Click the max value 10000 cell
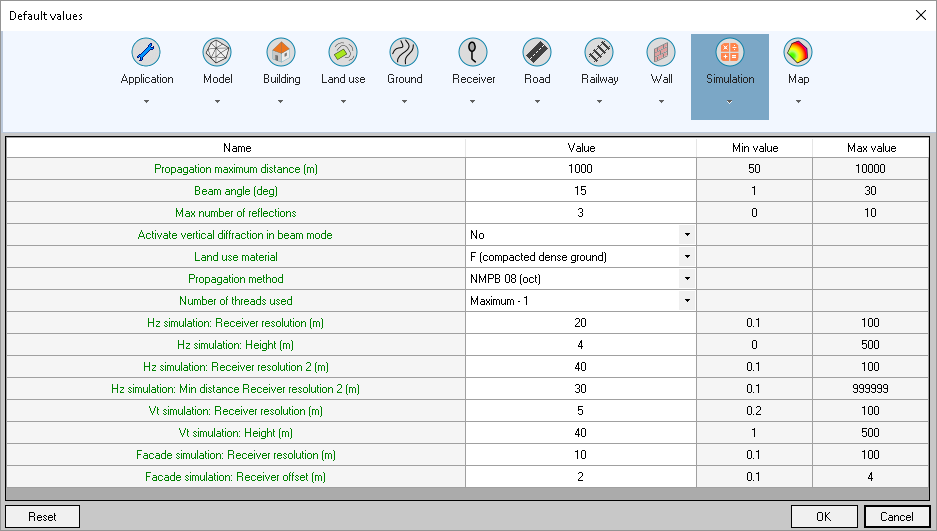937x531 pixels. 871,169
